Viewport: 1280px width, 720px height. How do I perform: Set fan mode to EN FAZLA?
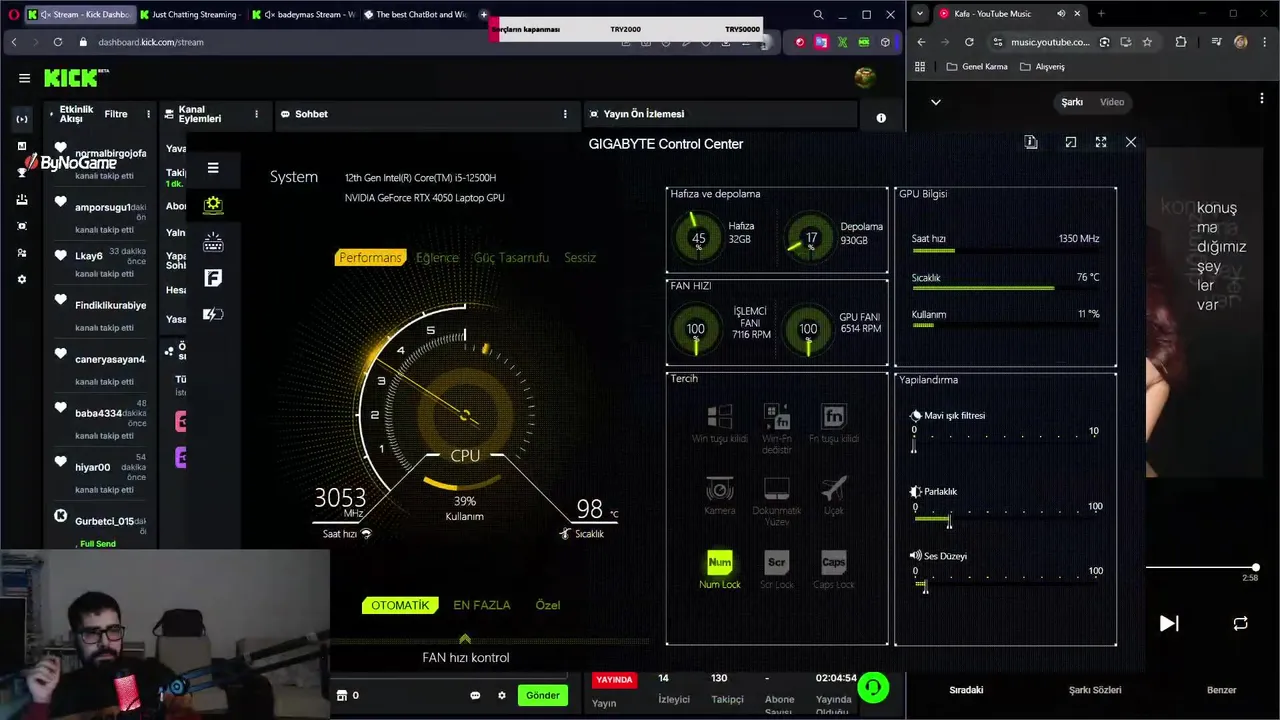(481, 605)
